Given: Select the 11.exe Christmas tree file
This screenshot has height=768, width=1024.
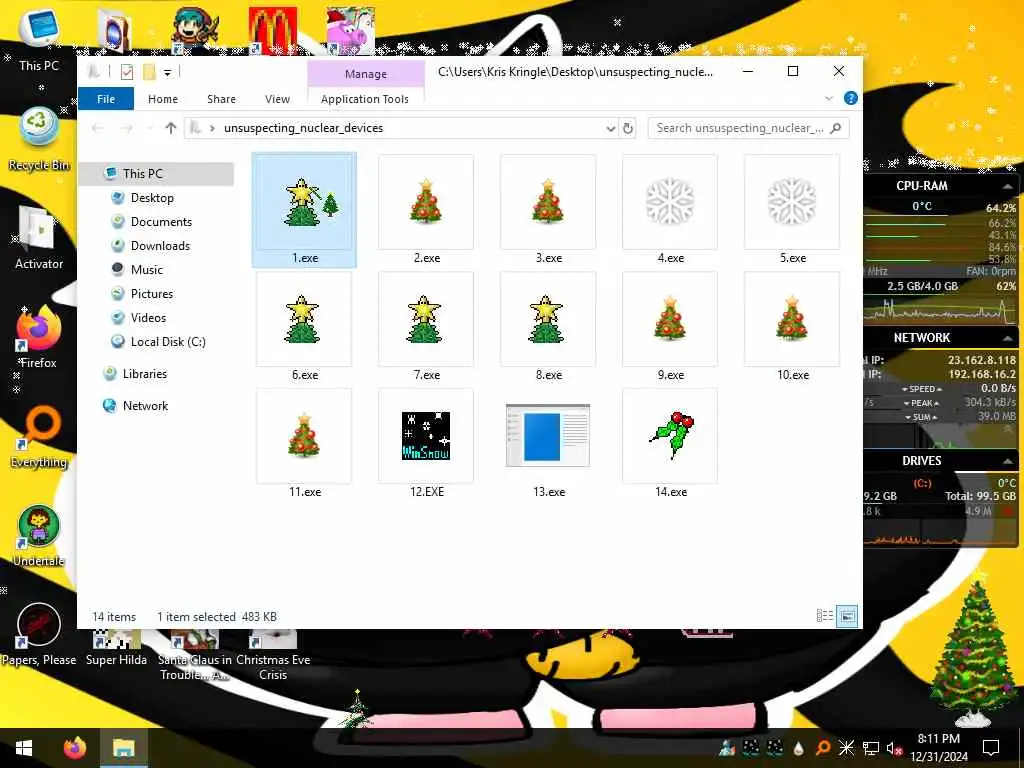Looking at the screenshot, I should pyautogui.click(x=304, y=443).
